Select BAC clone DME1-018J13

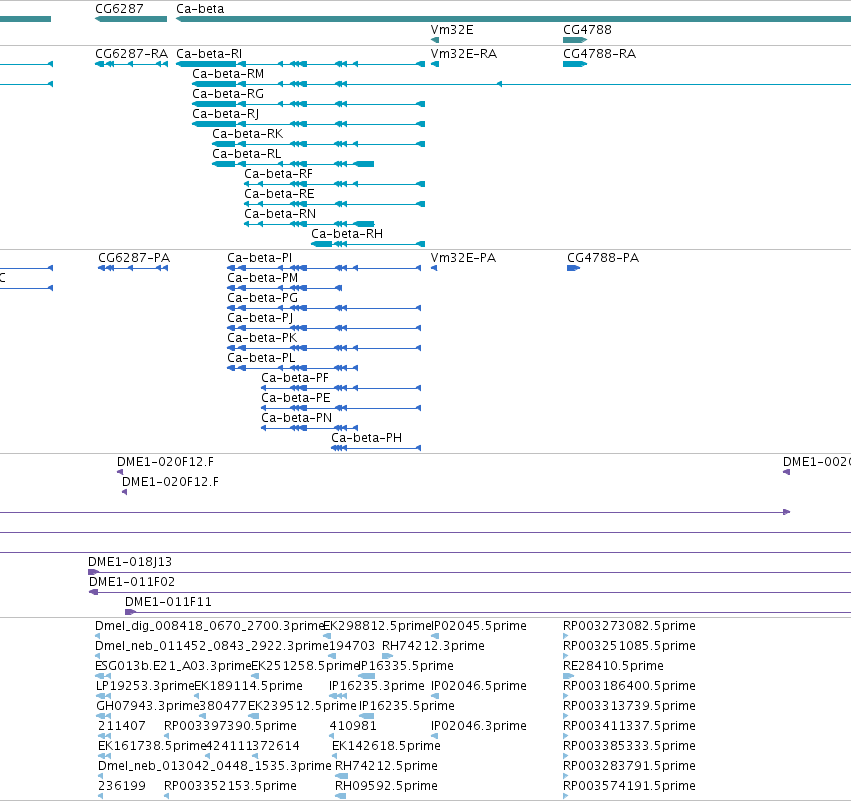point(130,562)
